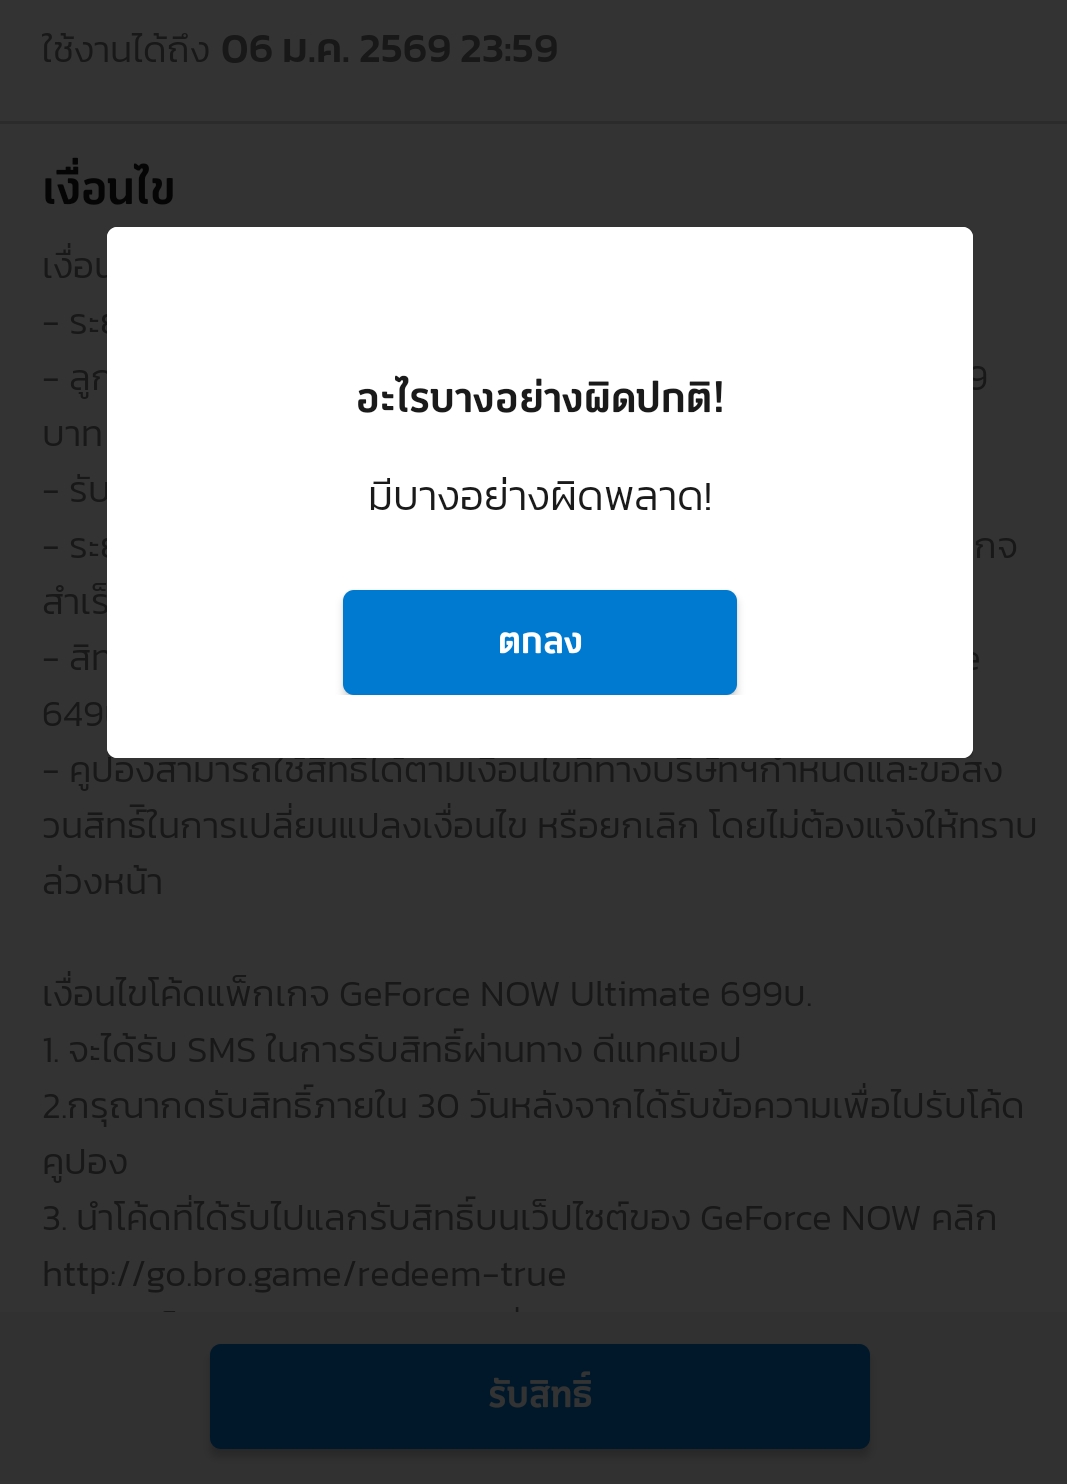Screen dimensions: 1067x1484
Task: Click the GeForce NOW Ultimate 699บ. heading line
Action: [427, 994]
